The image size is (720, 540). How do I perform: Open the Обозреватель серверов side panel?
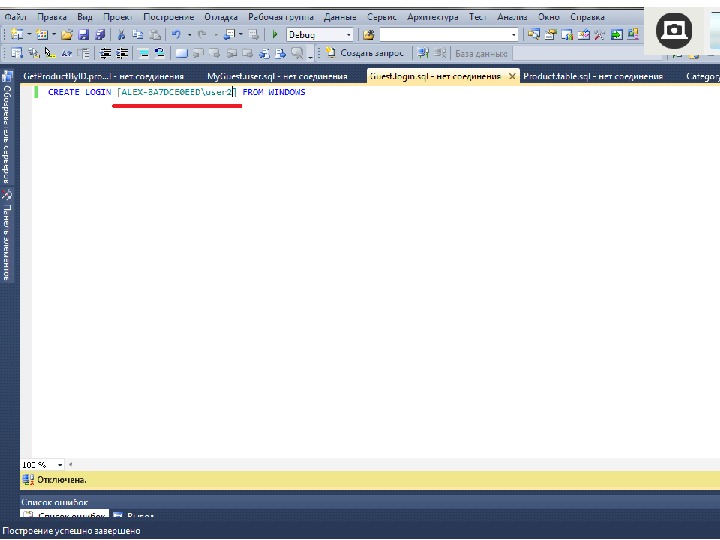pos(7,127)
